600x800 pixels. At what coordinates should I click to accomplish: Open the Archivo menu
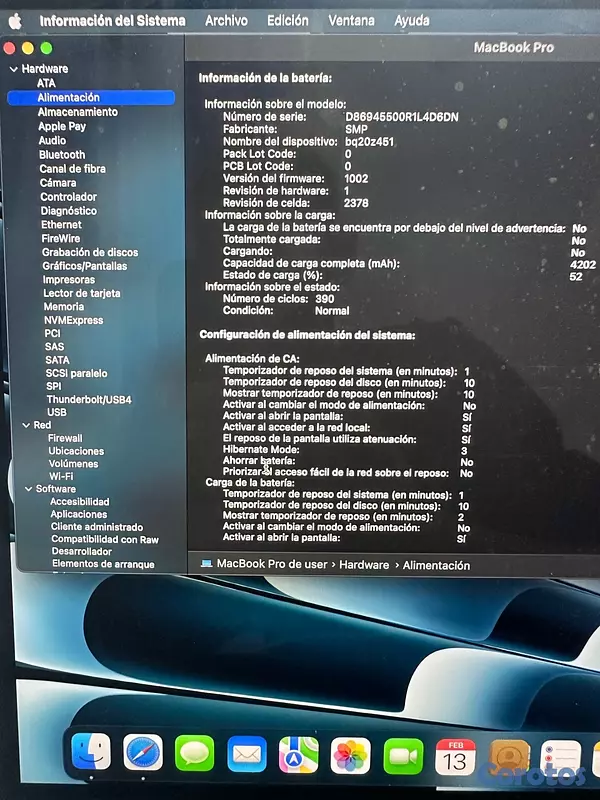[x=226, y=21]
